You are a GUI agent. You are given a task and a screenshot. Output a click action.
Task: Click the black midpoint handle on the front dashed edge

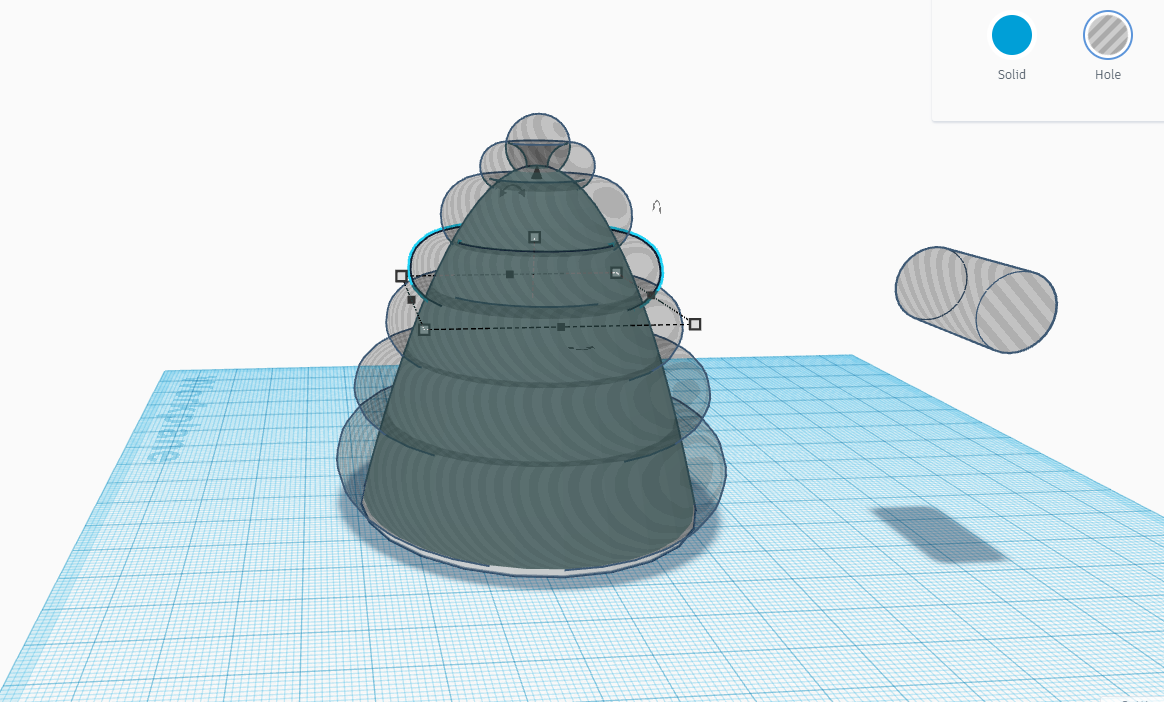[560, 327]
